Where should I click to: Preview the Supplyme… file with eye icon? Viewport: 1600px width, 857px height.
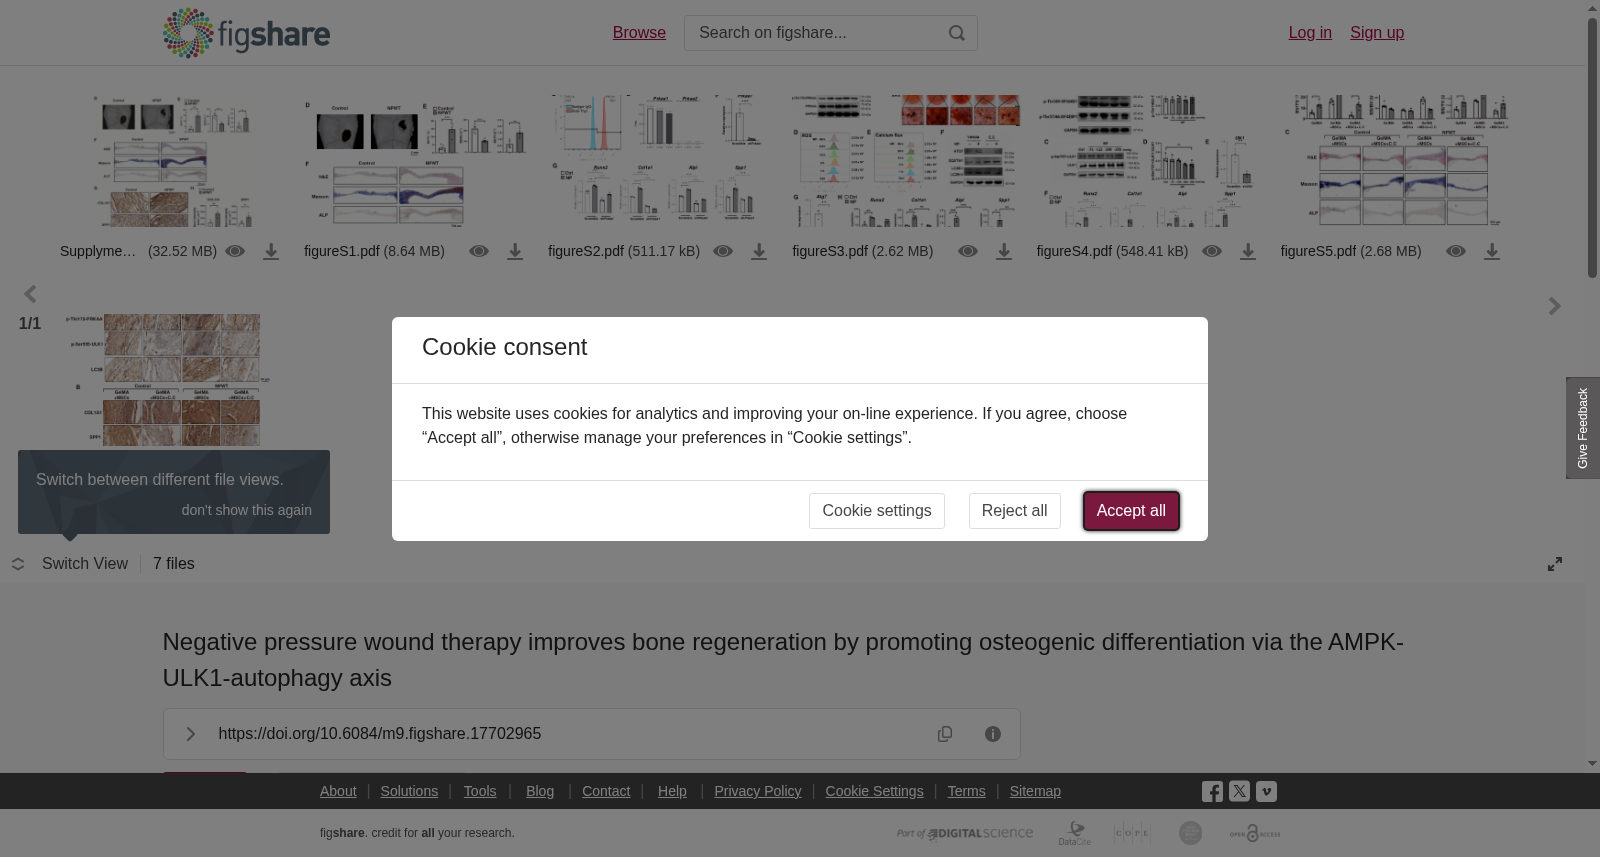click(235, 251)
